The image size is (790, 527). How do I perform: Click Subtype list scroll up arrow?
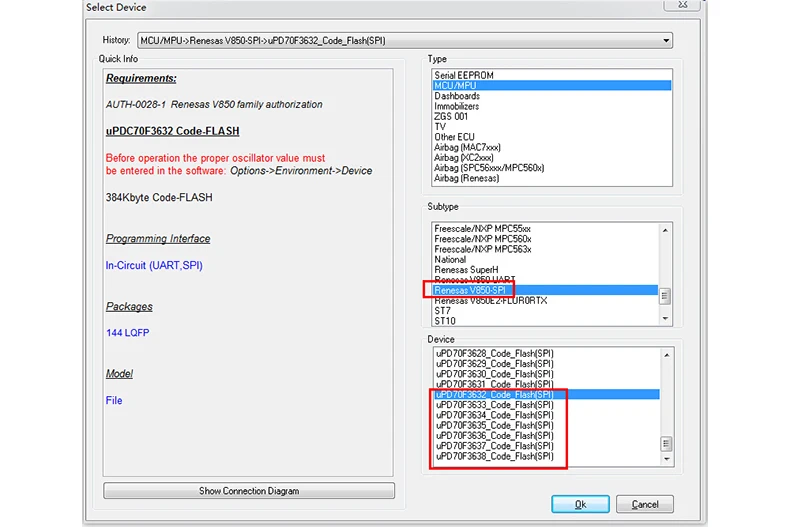point(665,230)
